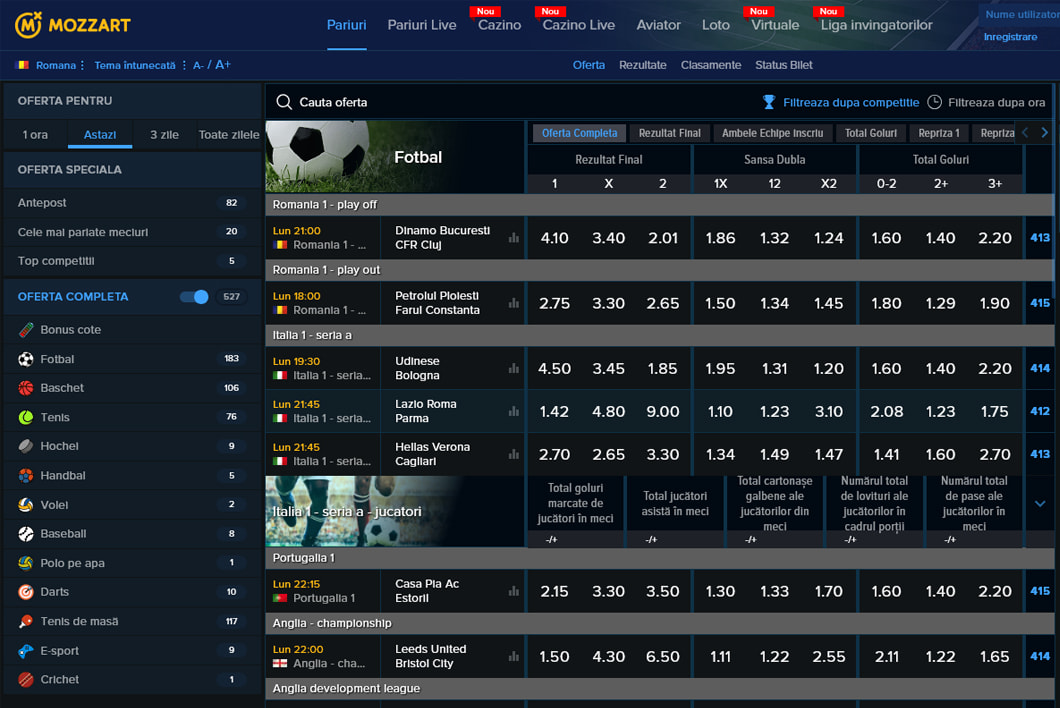Viewport: 1060px width, 708px height.
Task: Choose the Tenis ball icon
Action: point(26,417)
